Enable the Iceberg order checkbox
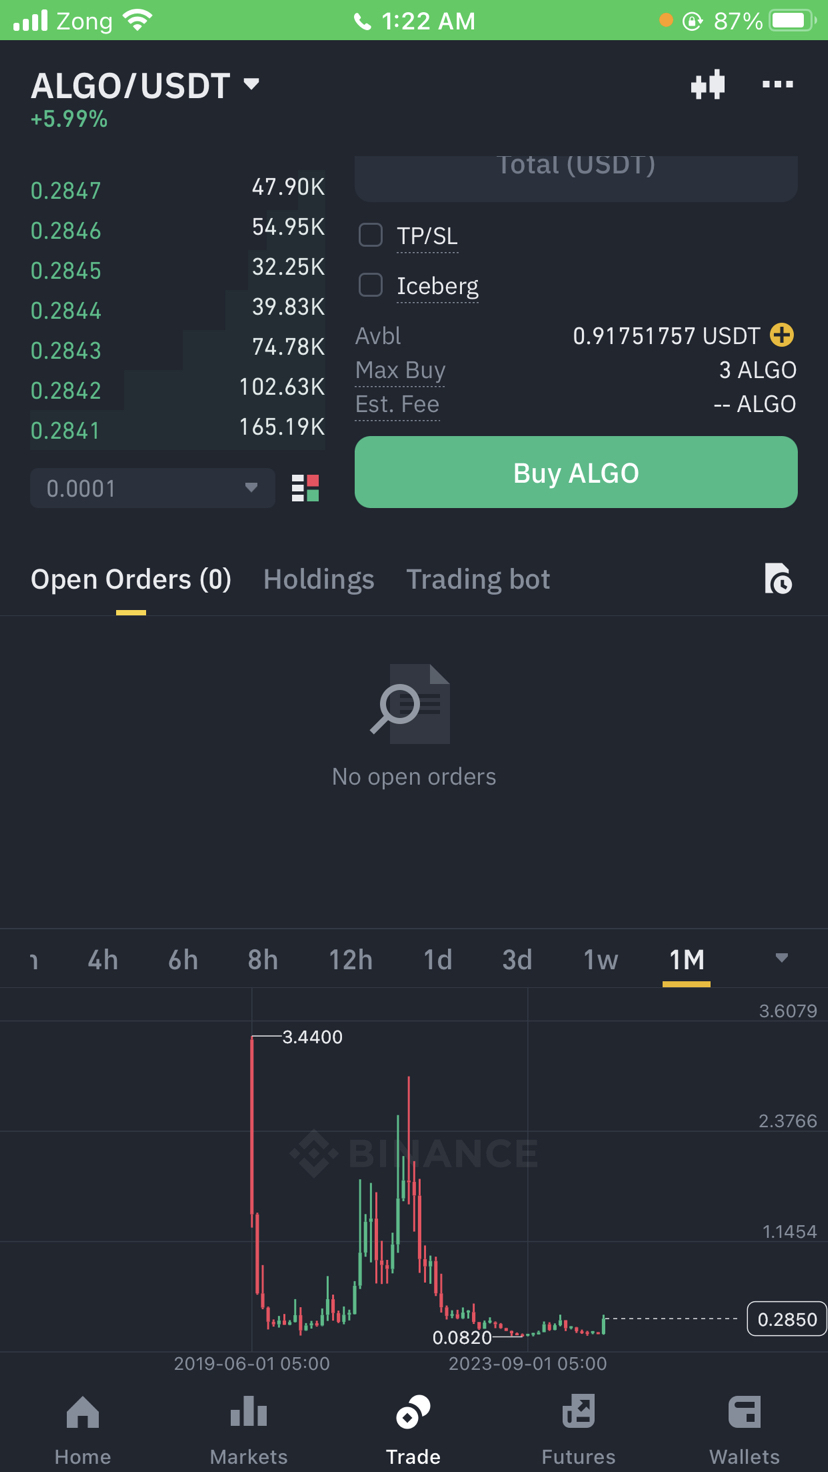 click(371, 285)
